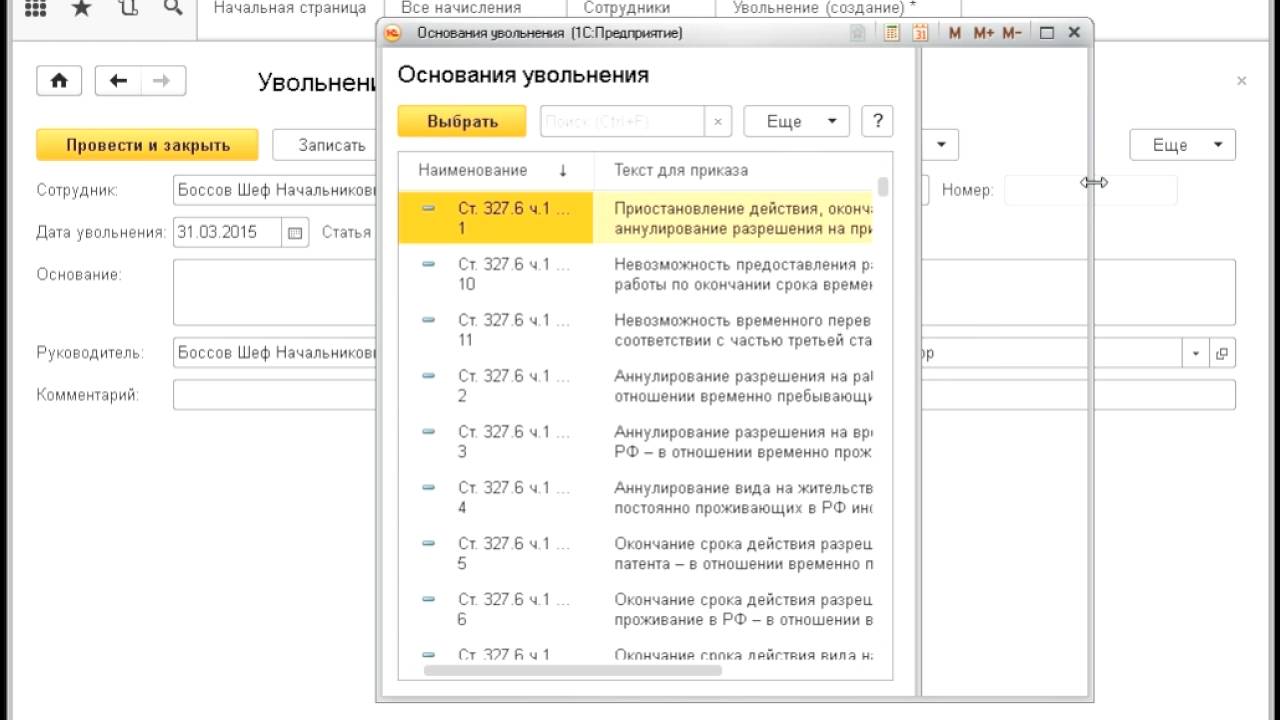
Task: Click the Руководитель input field
Action: 275,353
